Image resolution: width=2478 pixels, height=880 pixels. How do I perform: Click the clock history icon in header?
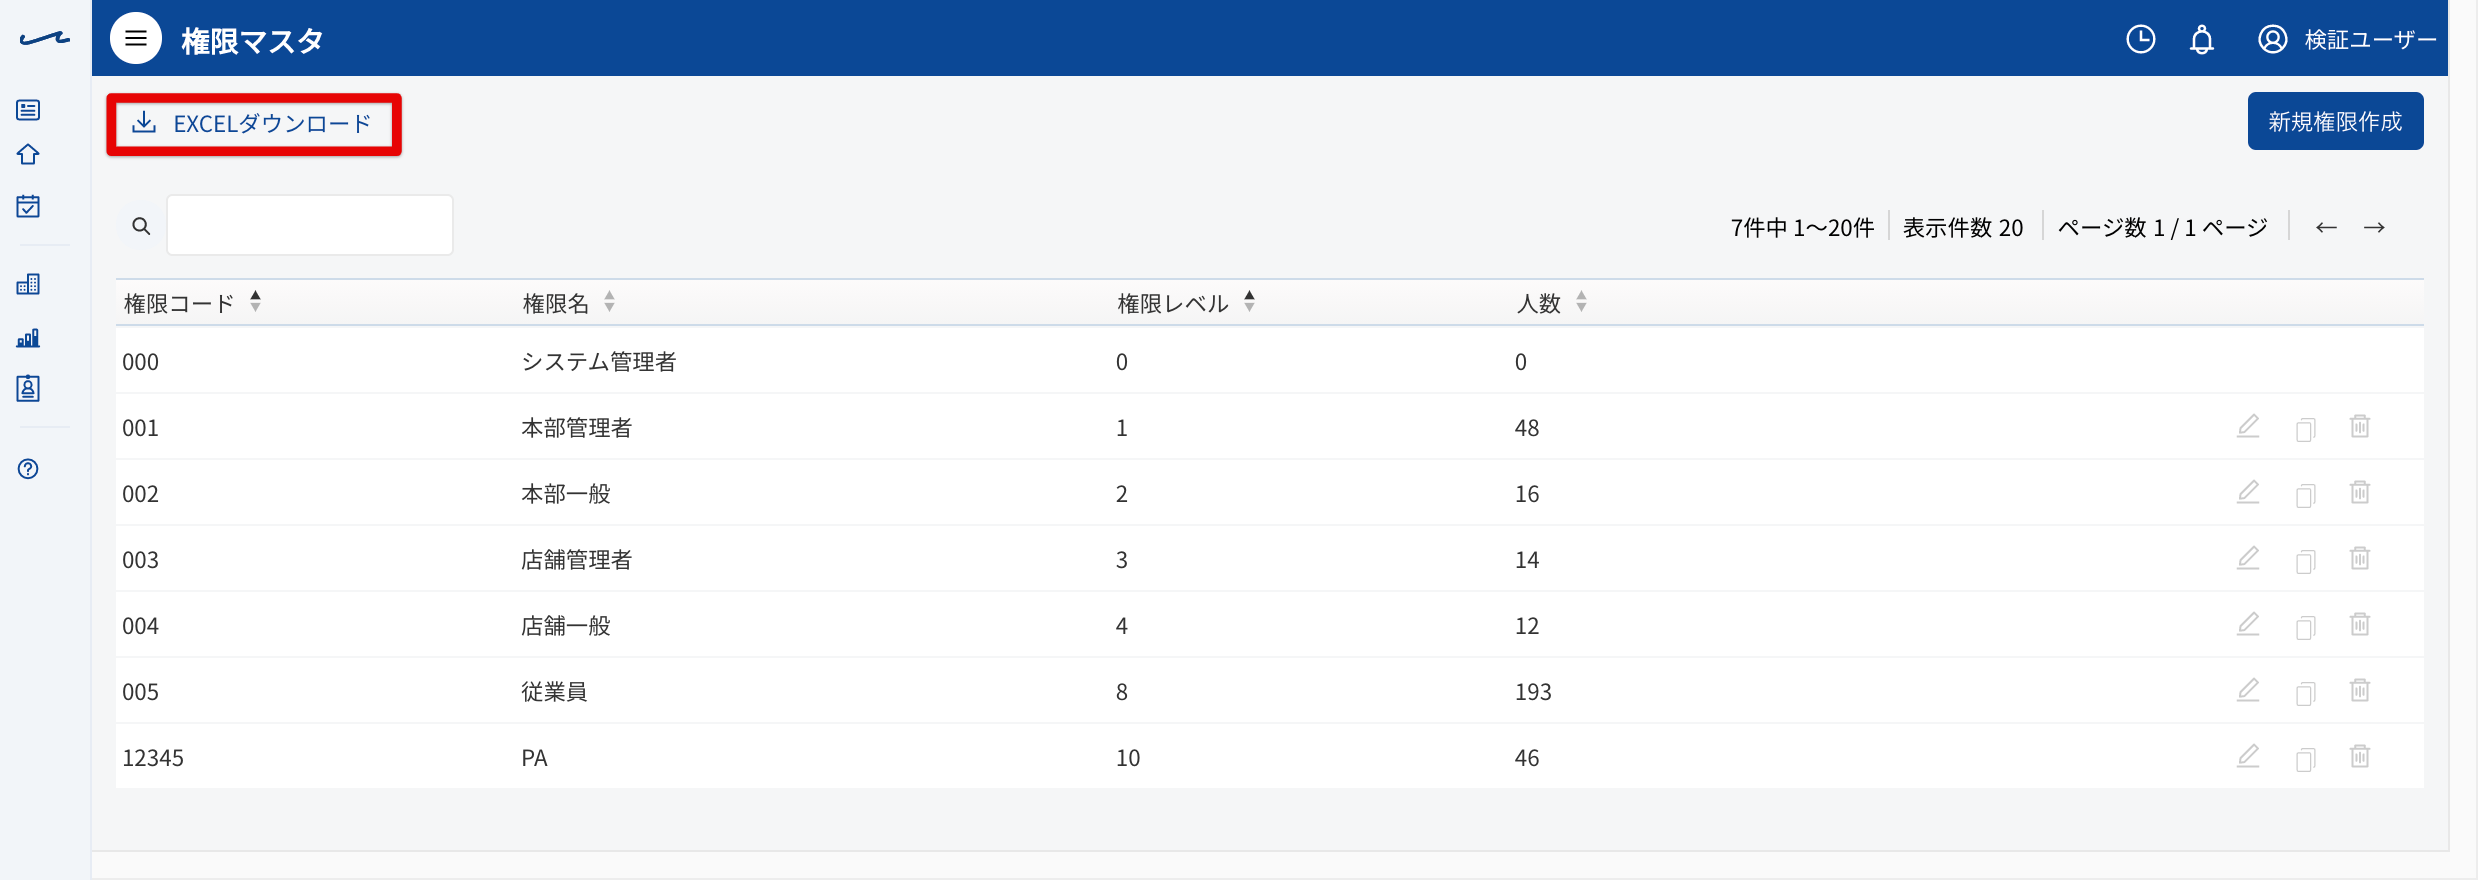coord(2140,39)
